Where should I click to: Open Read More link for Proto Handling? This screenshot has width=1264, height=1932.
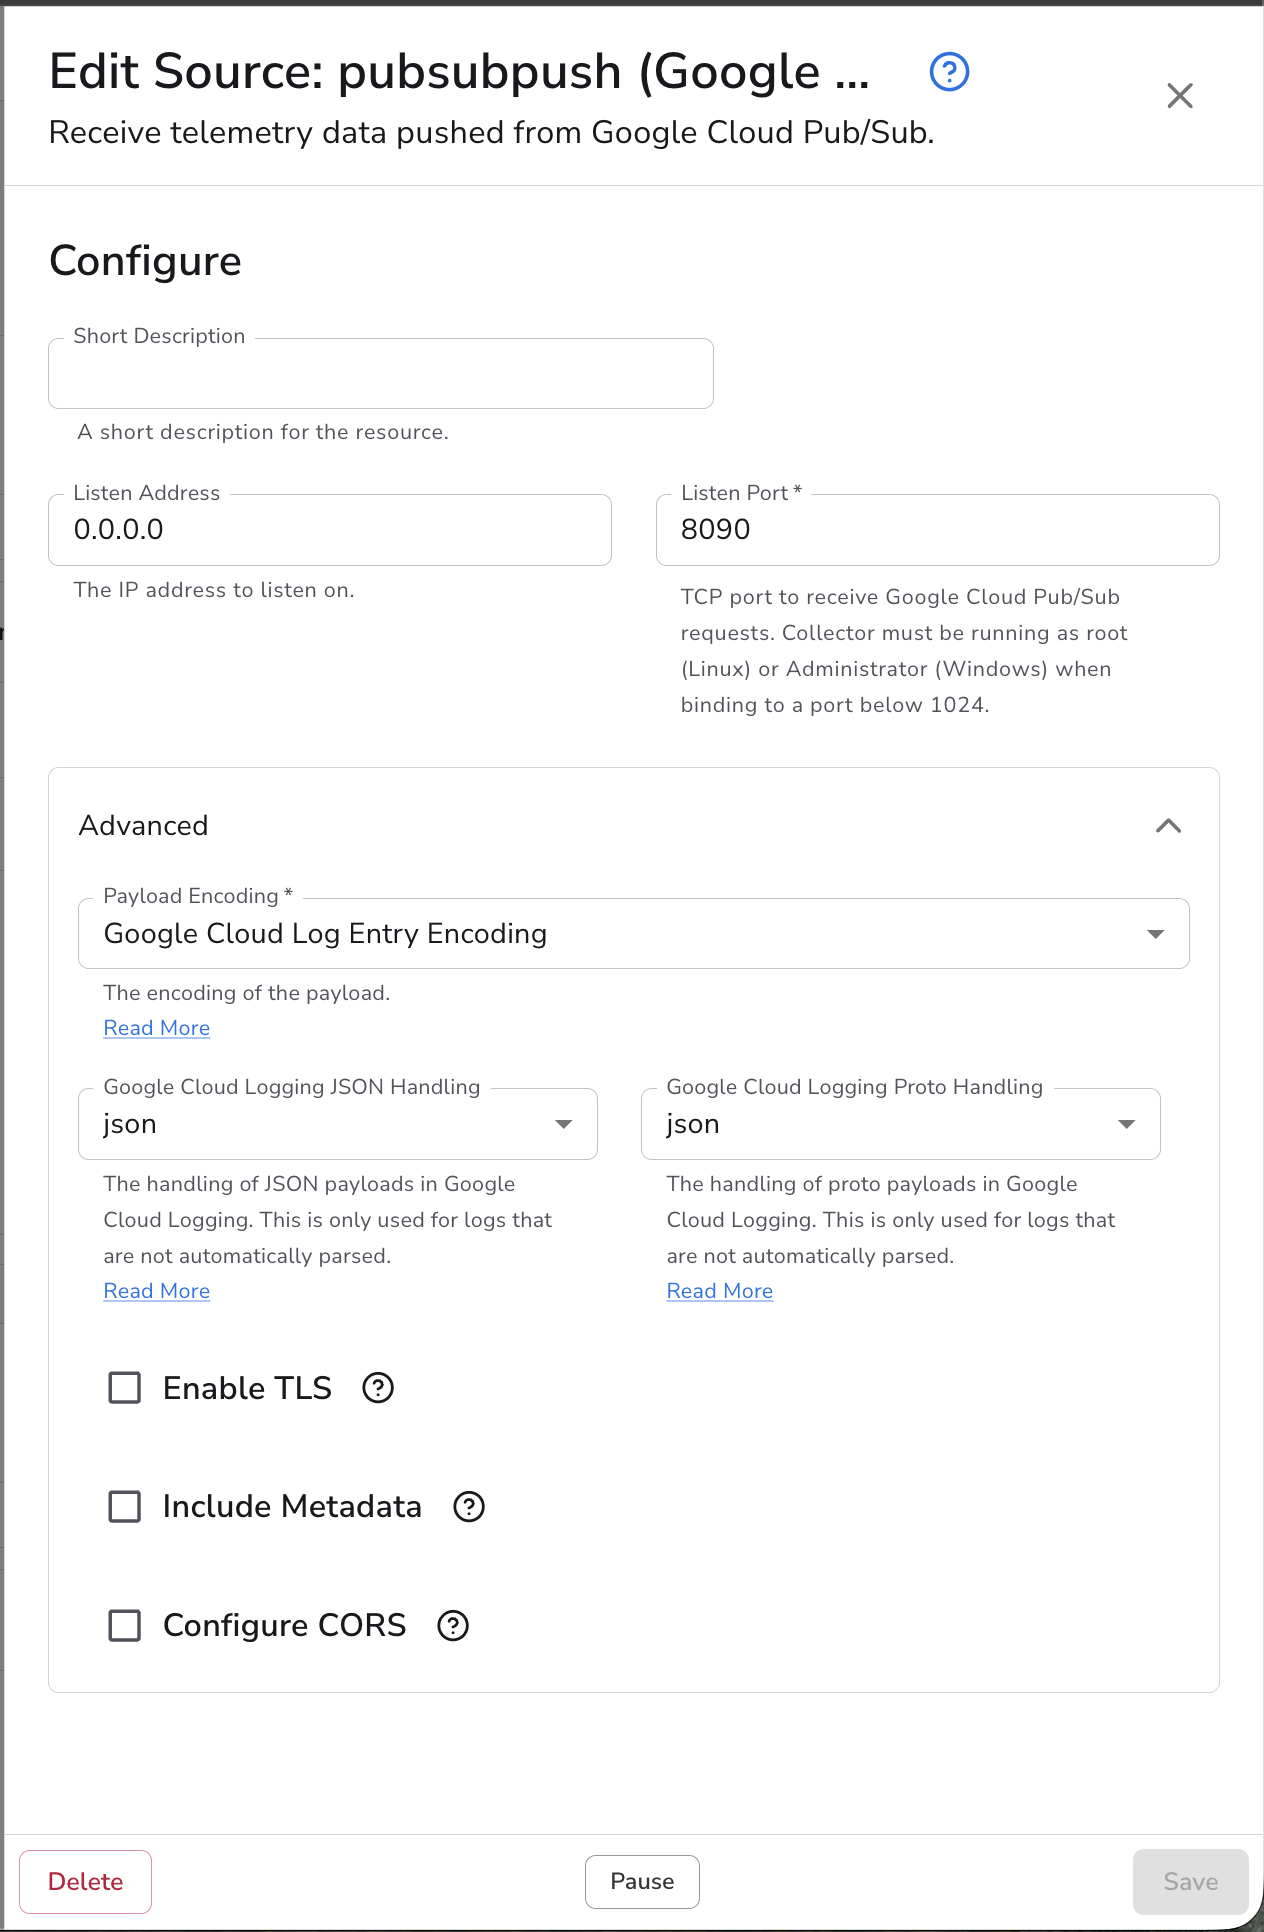[720, 1292]
